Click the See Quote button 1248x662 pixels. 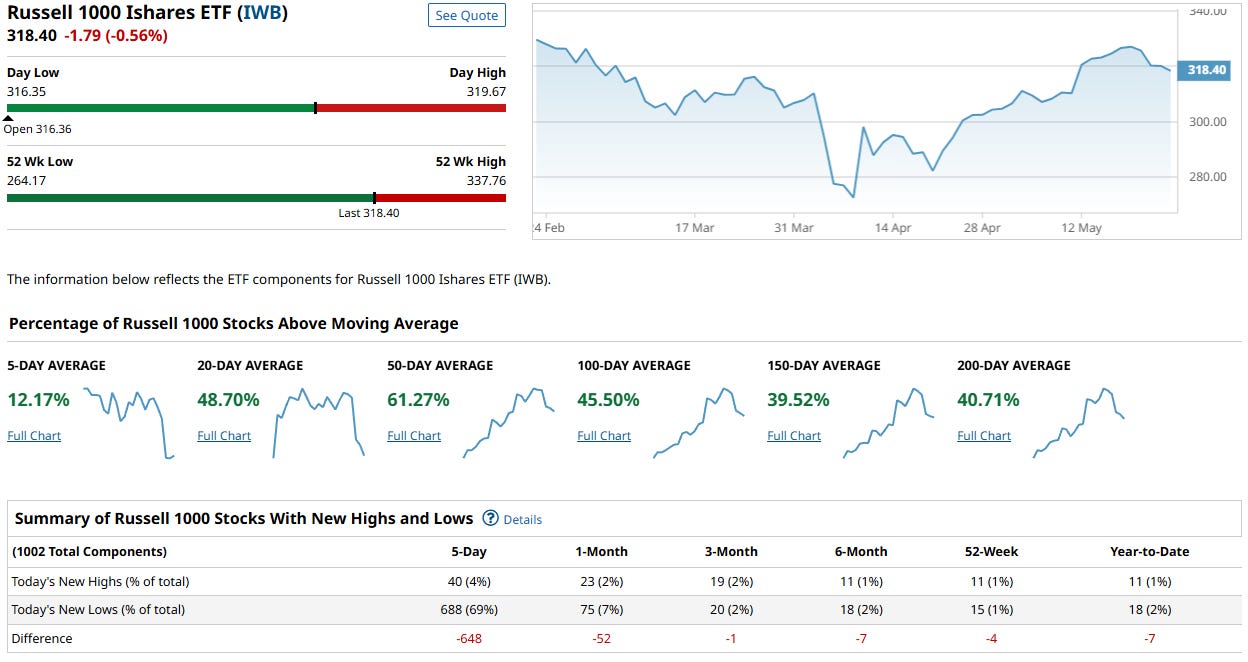click(467, 16)
